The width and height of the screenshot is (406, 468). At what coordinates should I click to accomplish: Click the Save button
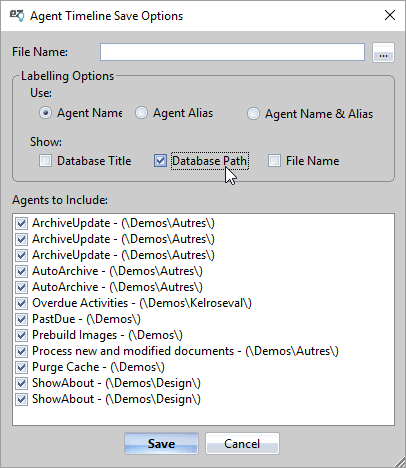coord(161,444)
